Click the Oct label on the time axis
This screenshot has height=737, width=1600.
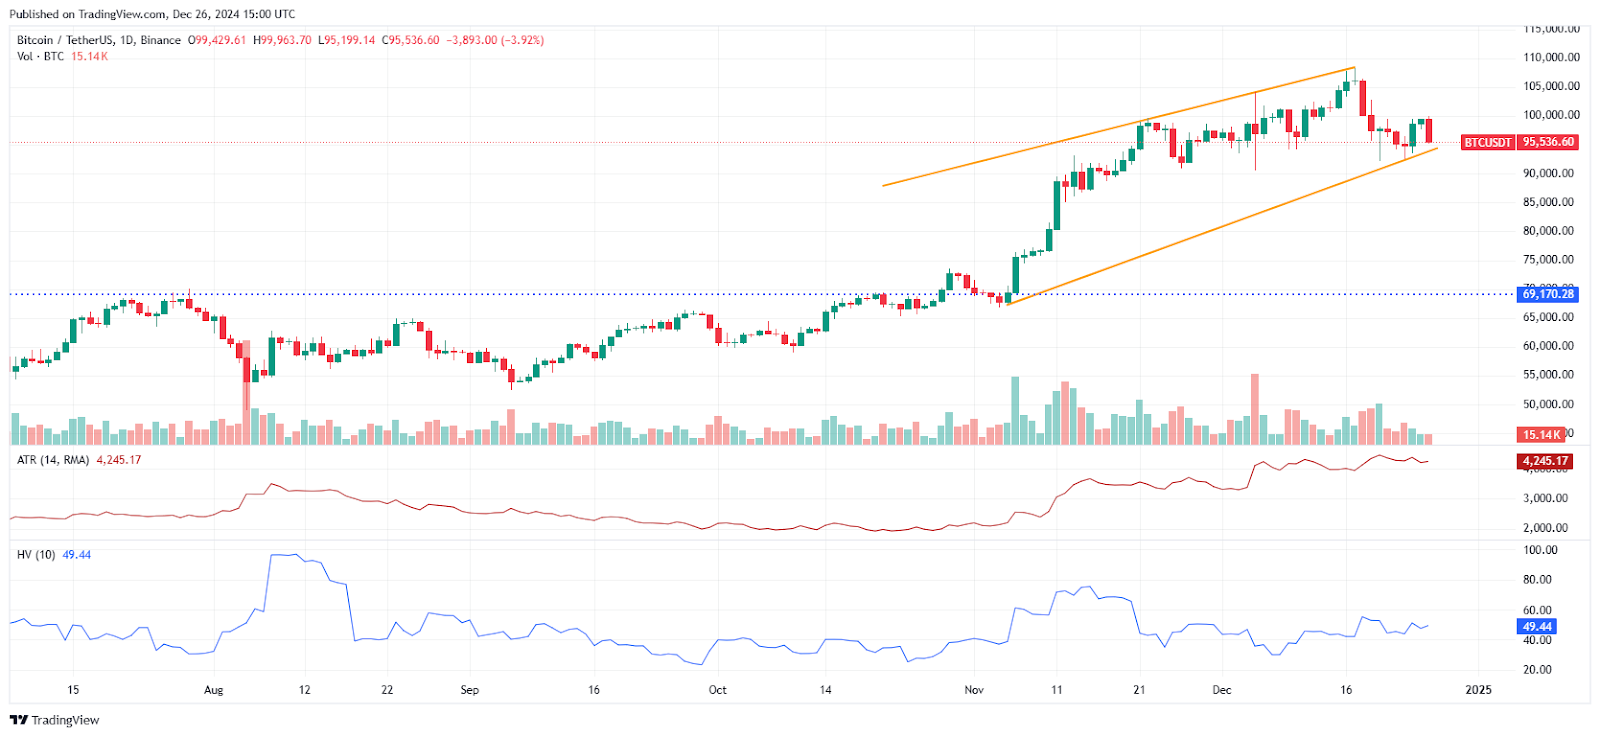(717, 690)
